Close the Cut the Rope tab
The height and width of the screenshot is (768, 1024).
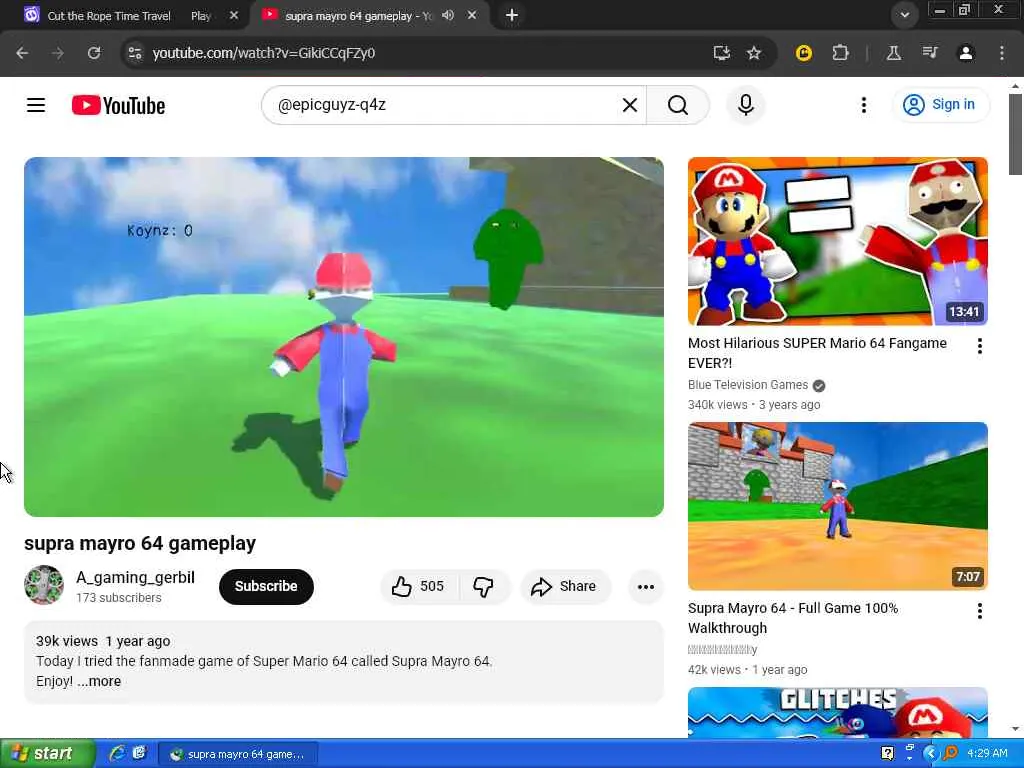[x=234, y=15]
